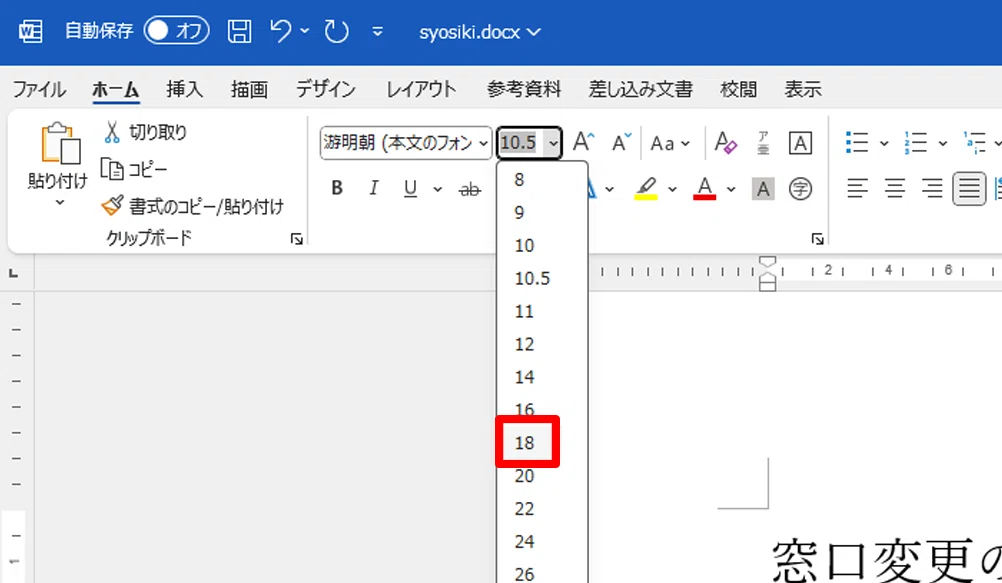This screenshot has height=583, width=1002.
Task: Select font size 8 from list
Action: 542,180
